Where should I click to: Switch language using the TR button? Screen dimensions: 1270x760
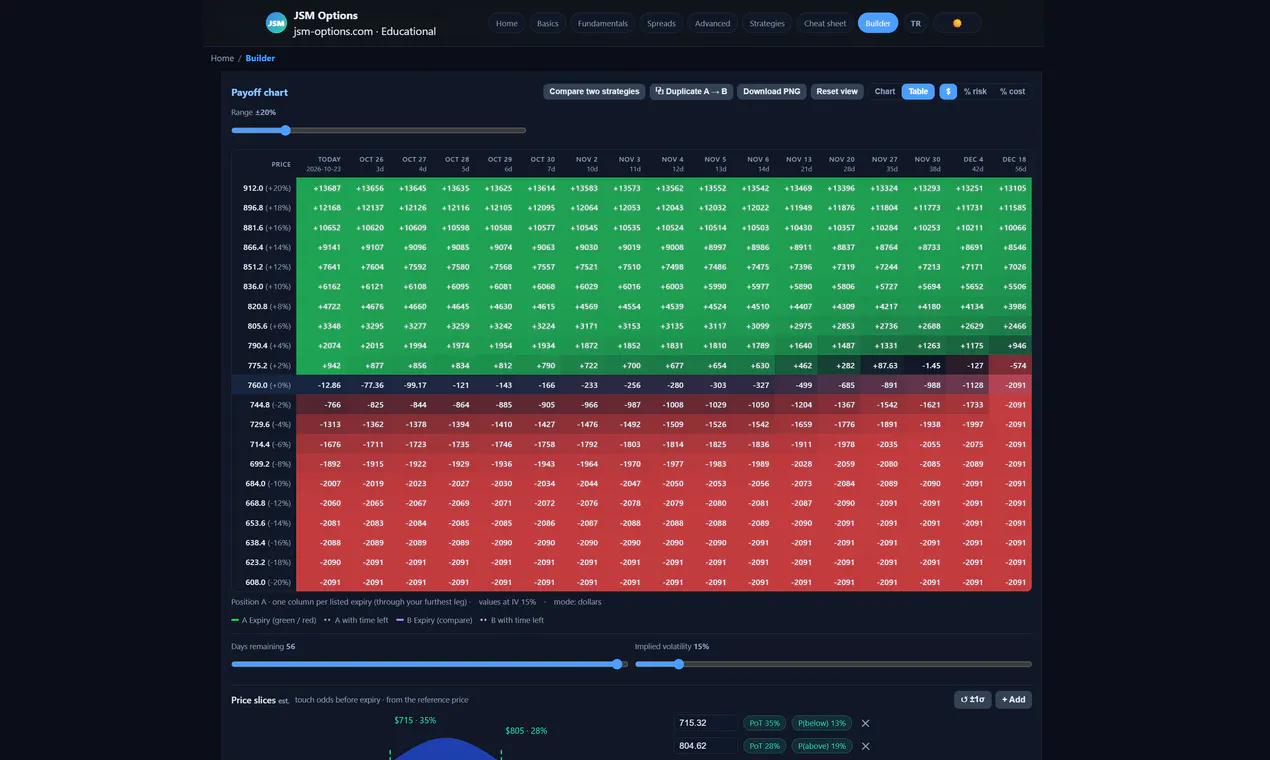pos(915,23)
